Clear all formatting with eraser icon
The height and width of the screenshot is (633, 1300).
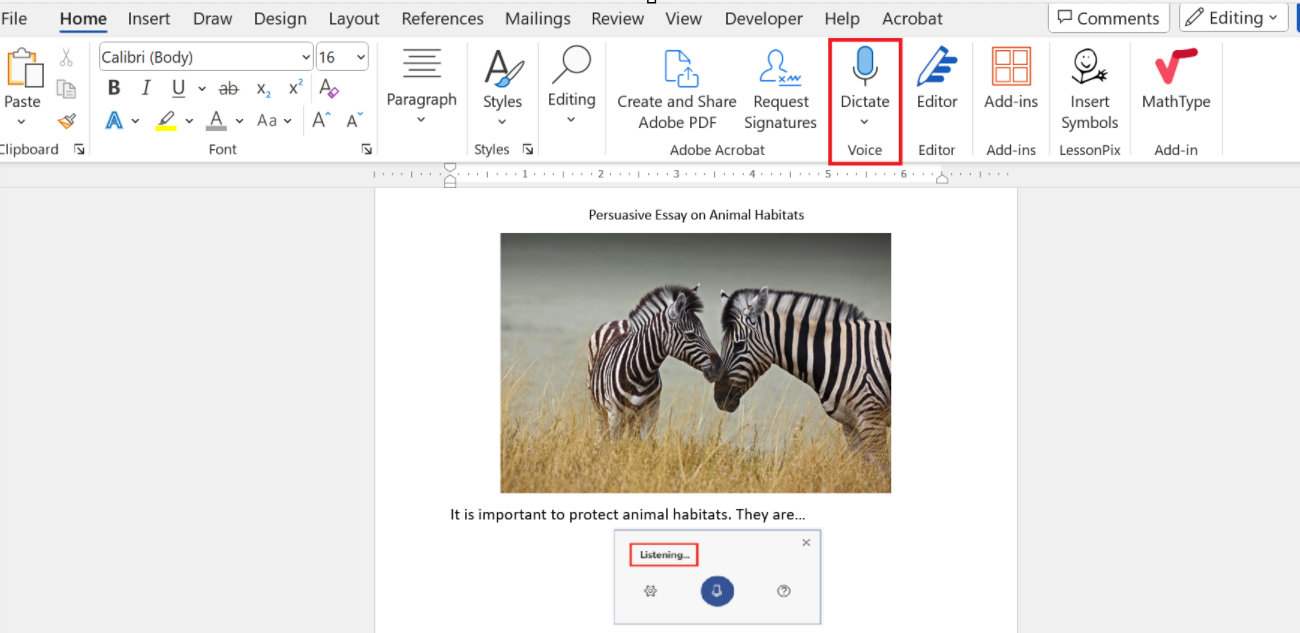click(x=329, y=88)
